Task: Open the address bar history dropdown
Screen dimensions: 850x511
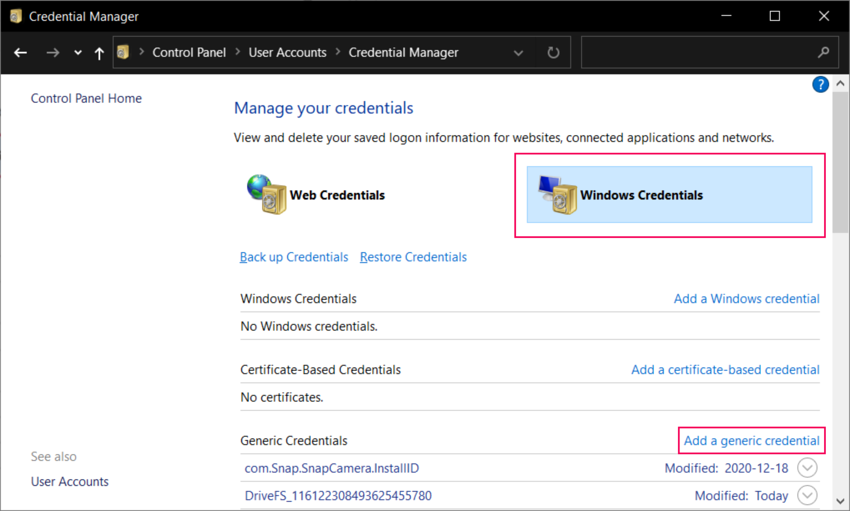Action: (517, 52)
